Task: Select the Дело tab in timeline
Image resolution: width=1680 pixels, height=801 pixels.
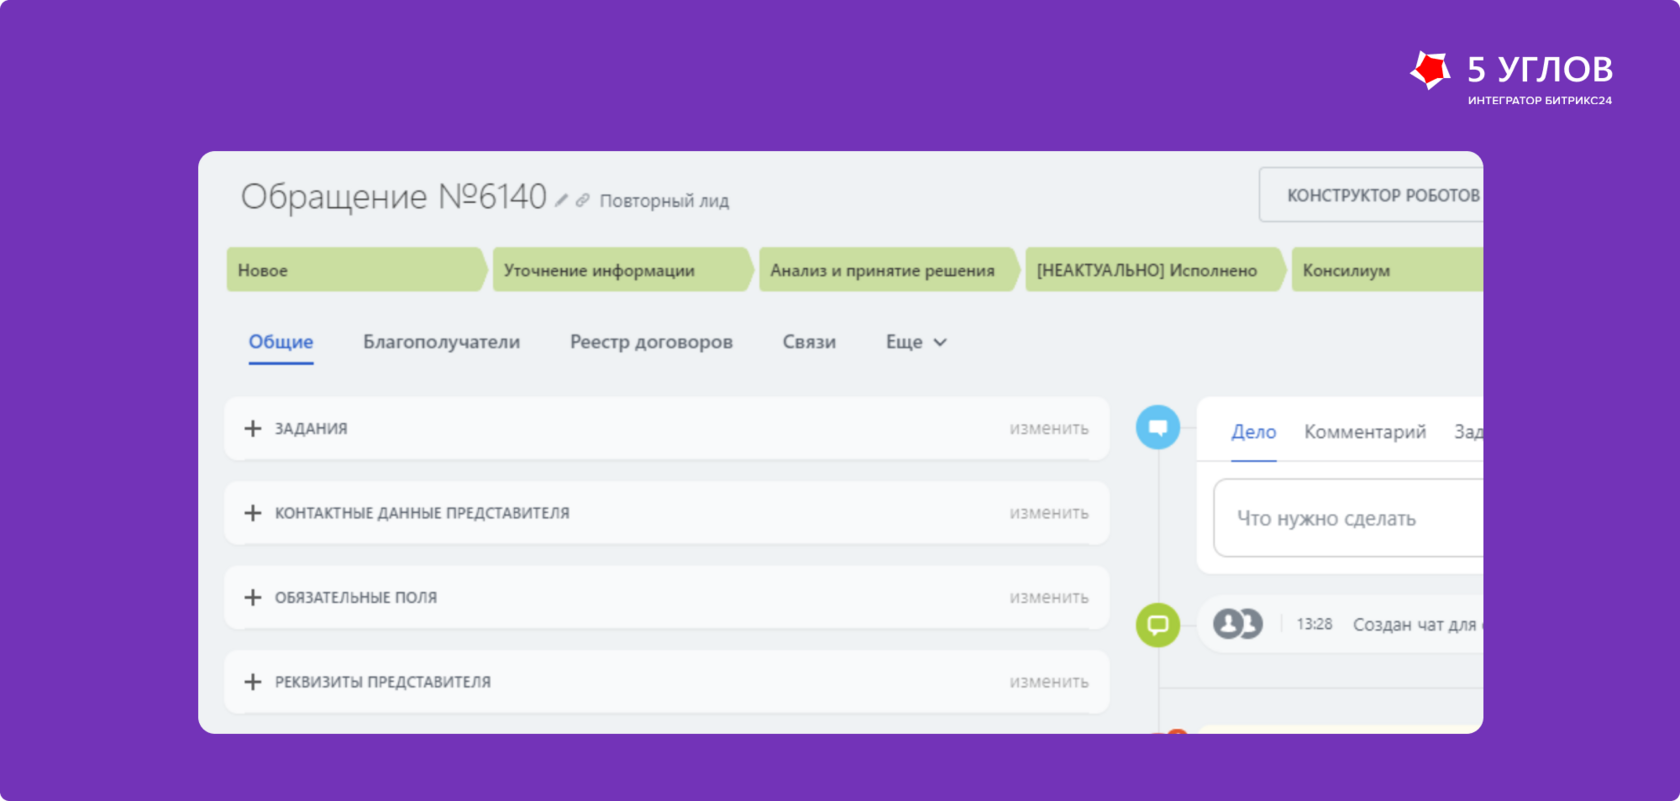Action: 1254,432
